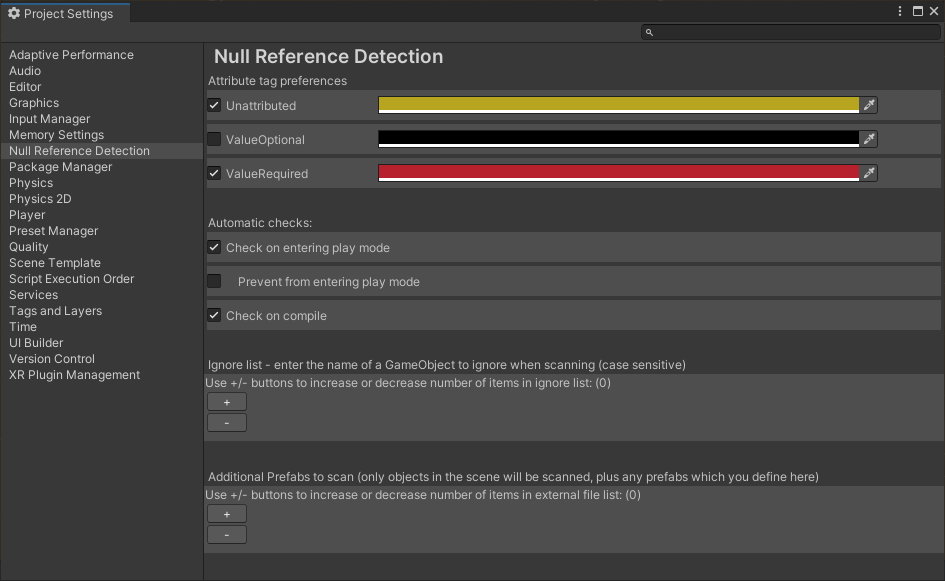Enable the ValueOptional attribute tag checkbox
The image size is (945, 581).
click(x=213, y=139)
